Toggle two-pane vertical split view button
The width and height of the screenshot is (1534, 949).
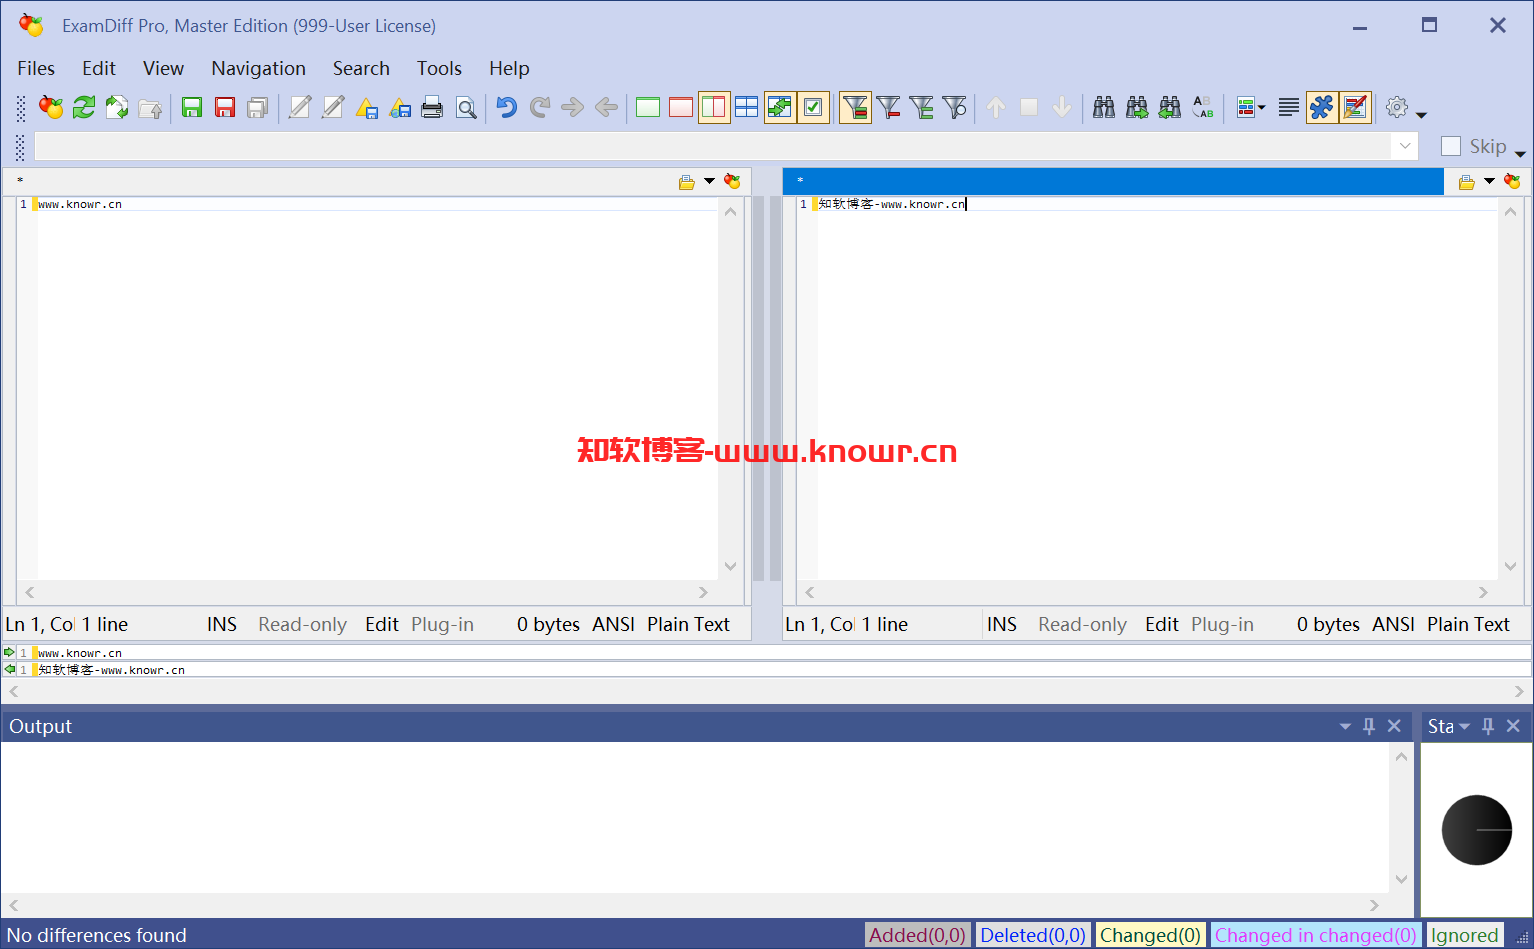tap(714, 107)
